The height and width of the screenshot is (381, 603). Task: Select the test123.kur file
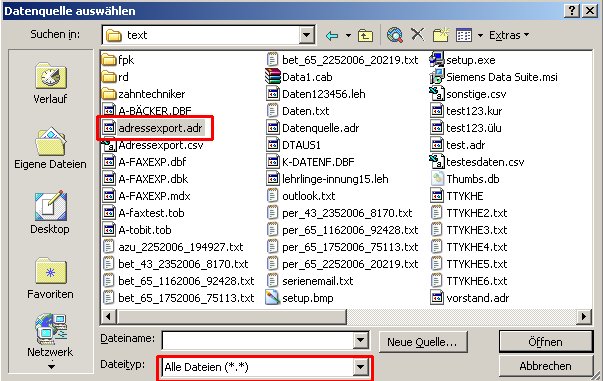(466, 111)
